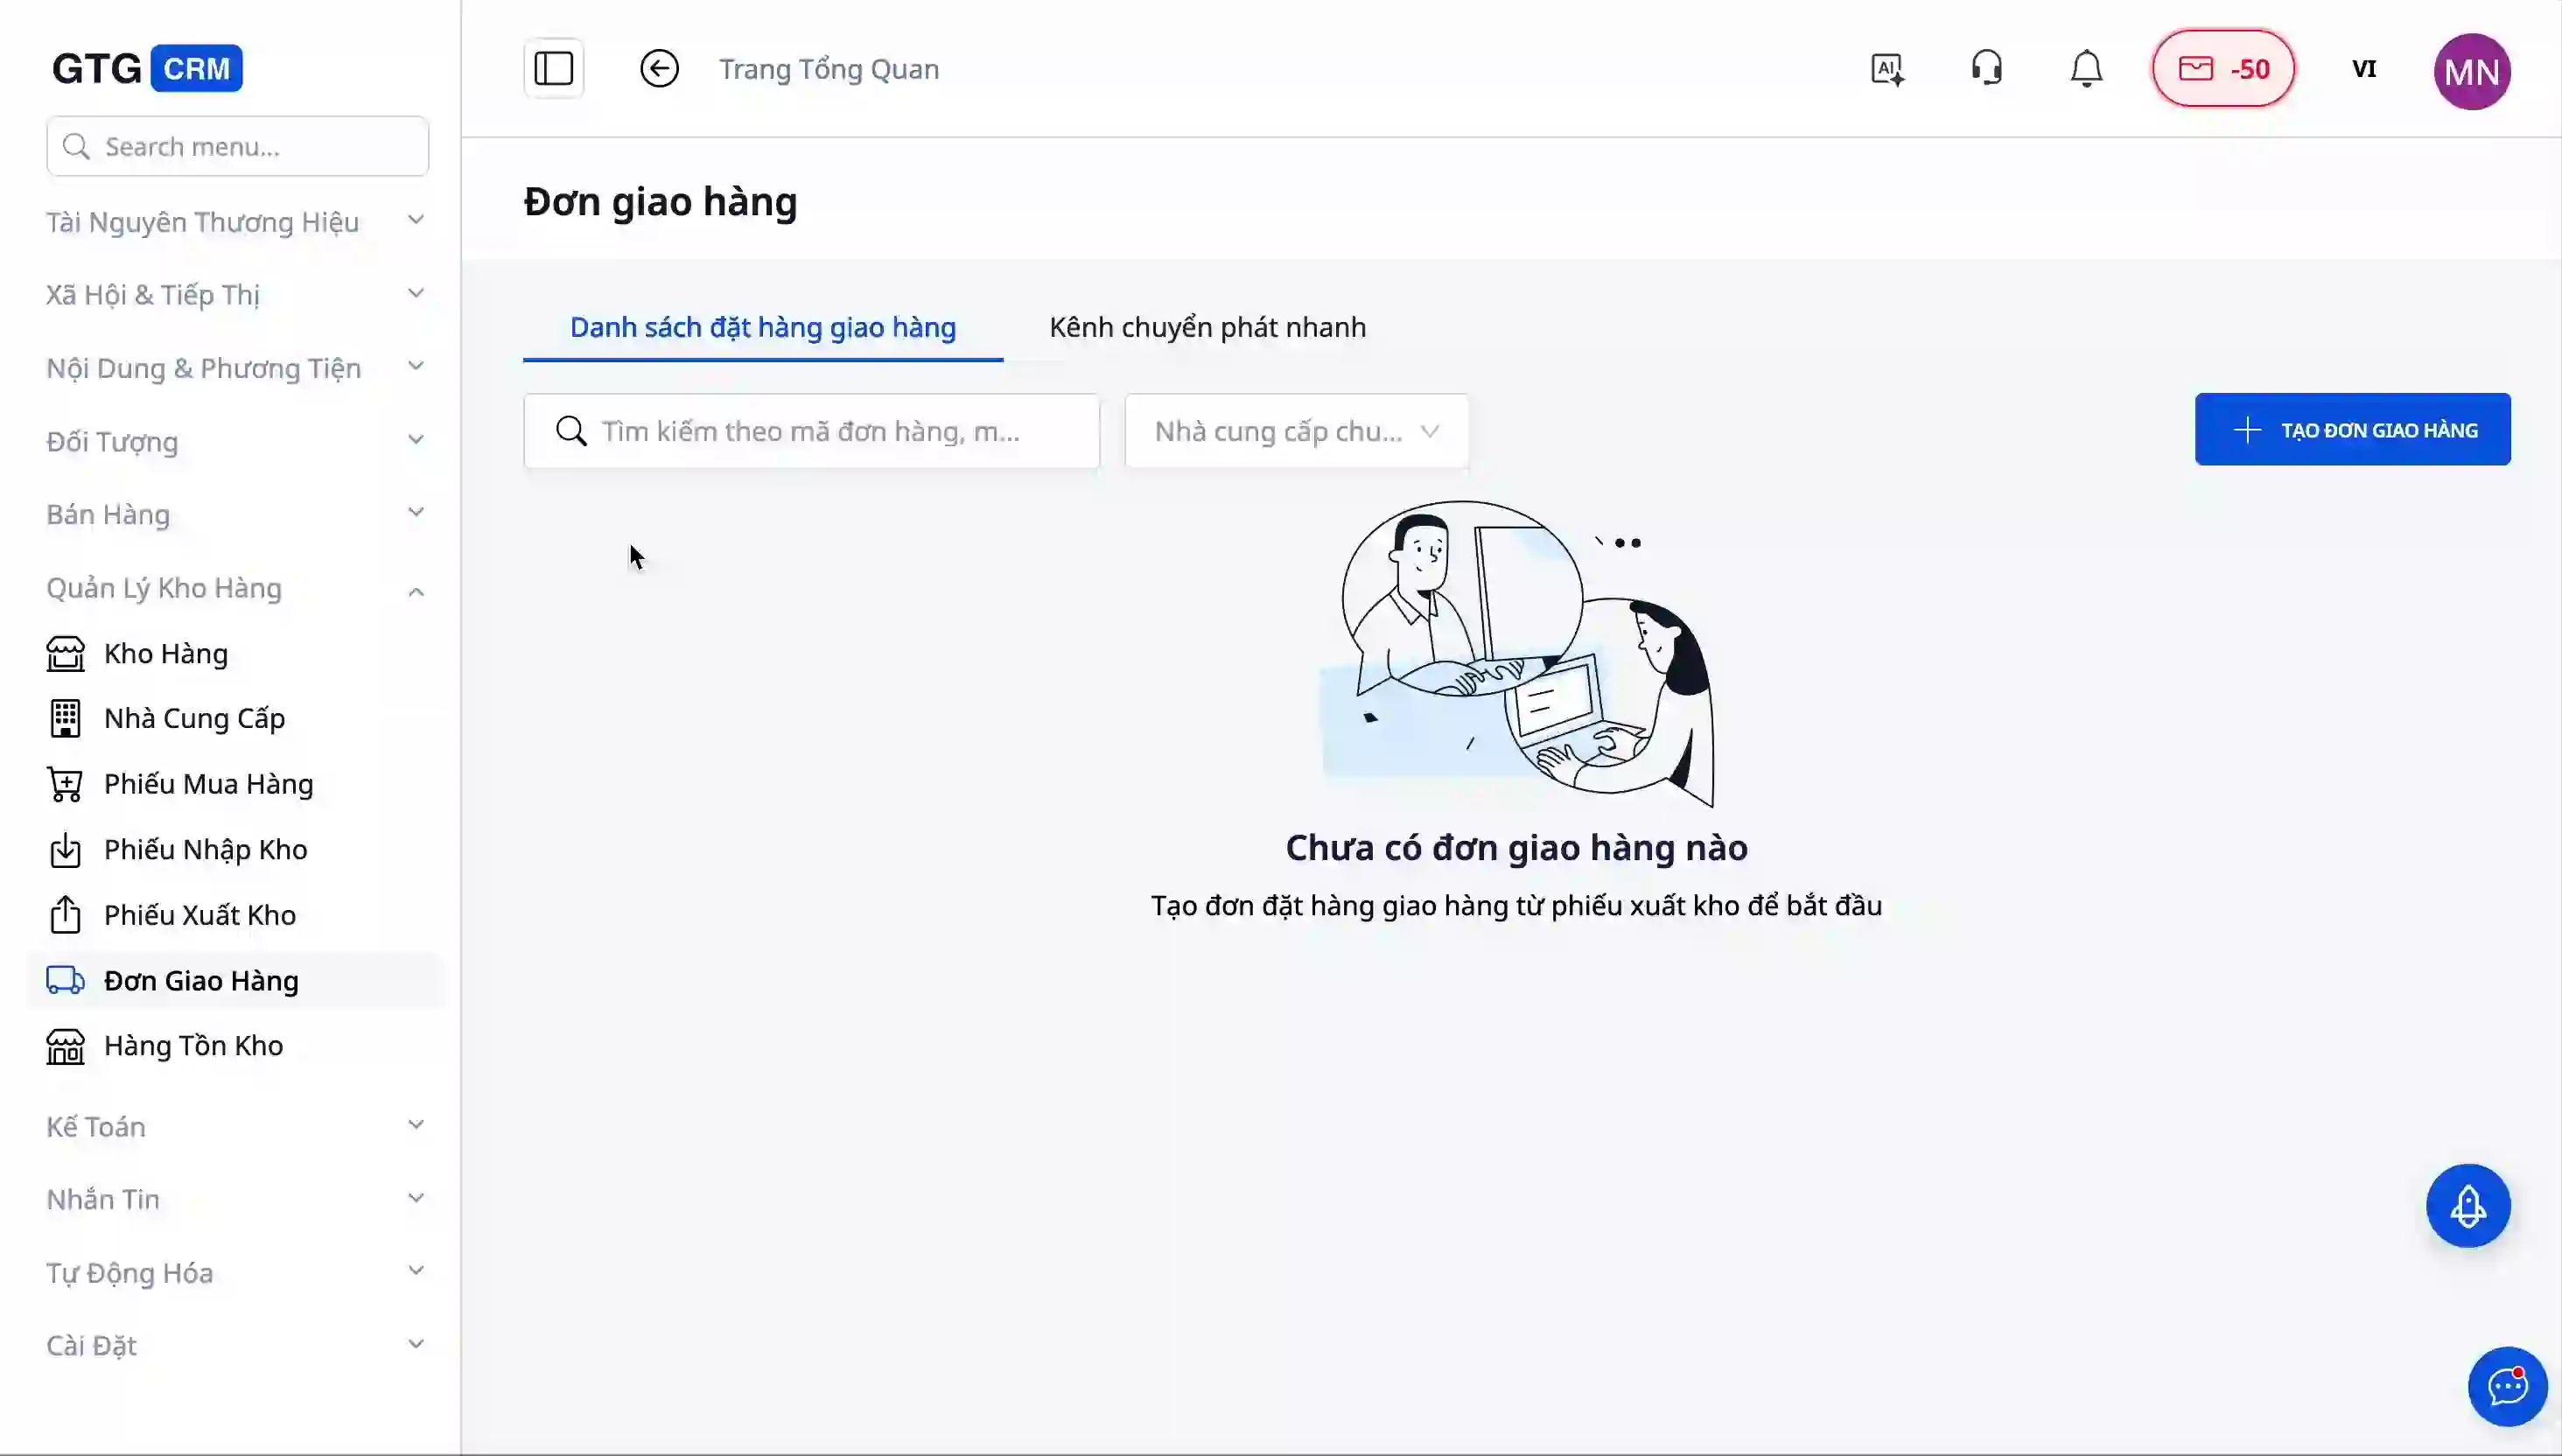Switch to Kênh chuyển phát nhanh tab
Image resolution: width=2562 pixels, height=1456 pixels.
tap(1207, 327)
